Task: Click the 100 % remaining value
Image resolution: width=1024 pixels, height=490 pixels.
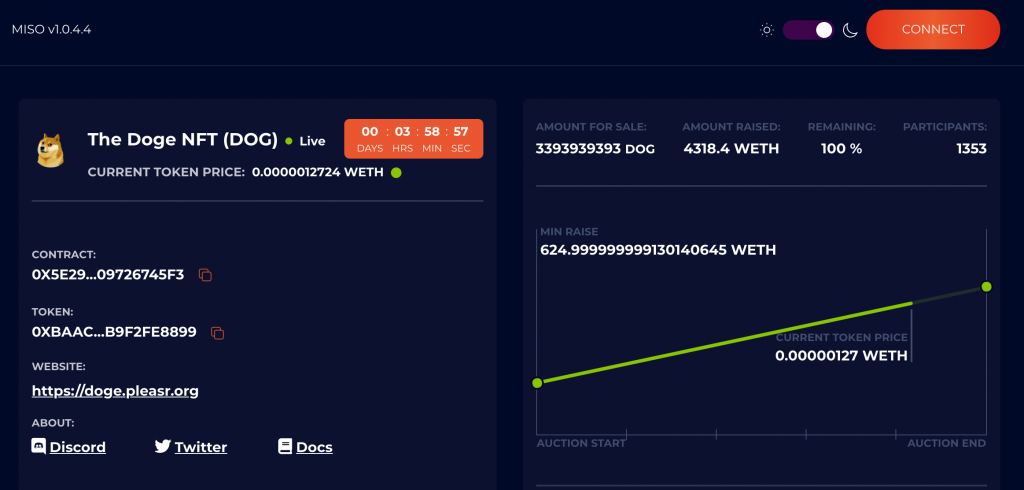Action: tap(842, 149)
